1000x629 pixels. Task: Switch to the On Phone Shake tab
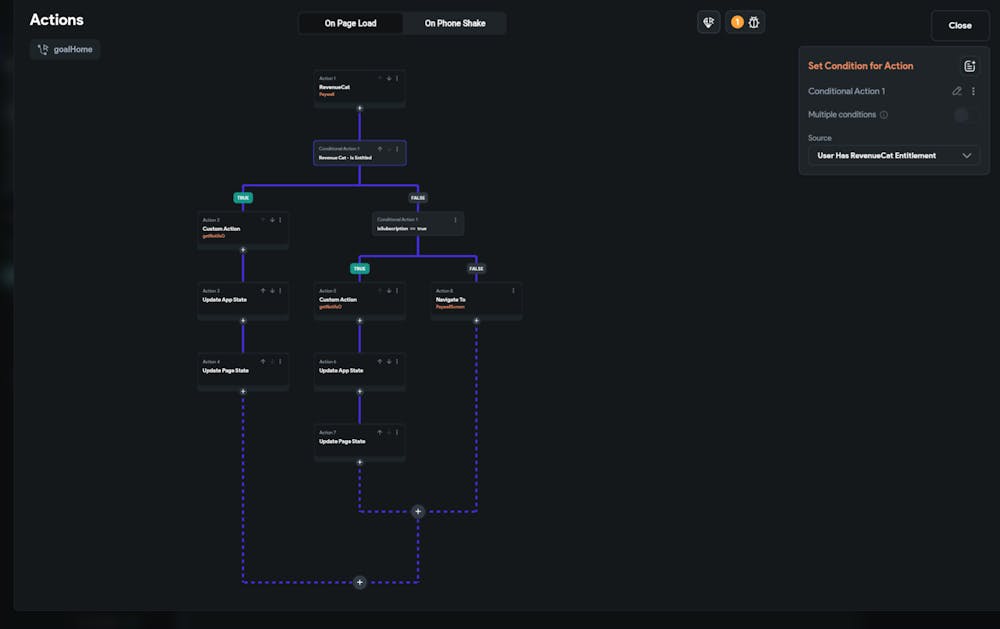pyautogui.click(x=455, y=23)
